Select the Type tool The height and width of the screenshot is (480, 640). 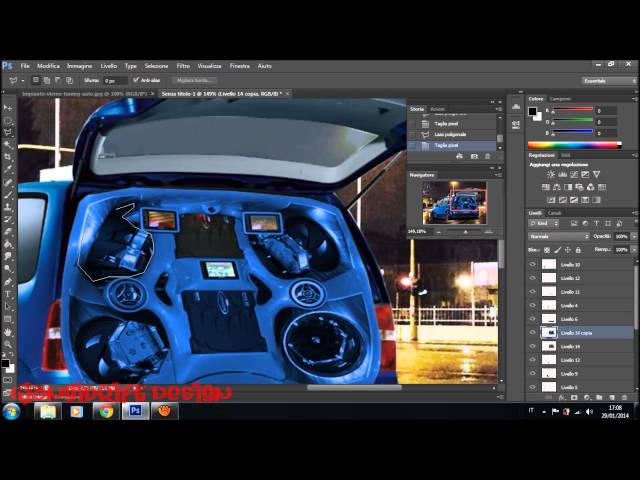tap(8, 294)
